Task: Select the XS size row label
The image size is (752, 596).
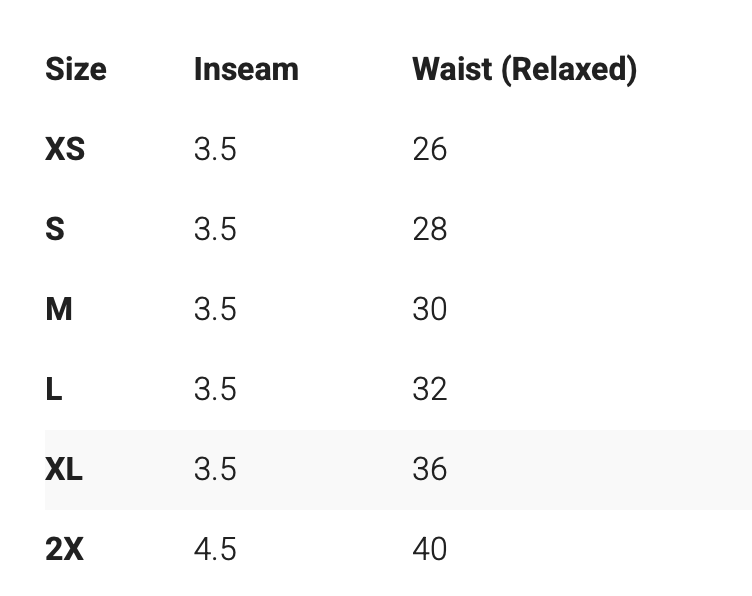Action: pos(65,149)
